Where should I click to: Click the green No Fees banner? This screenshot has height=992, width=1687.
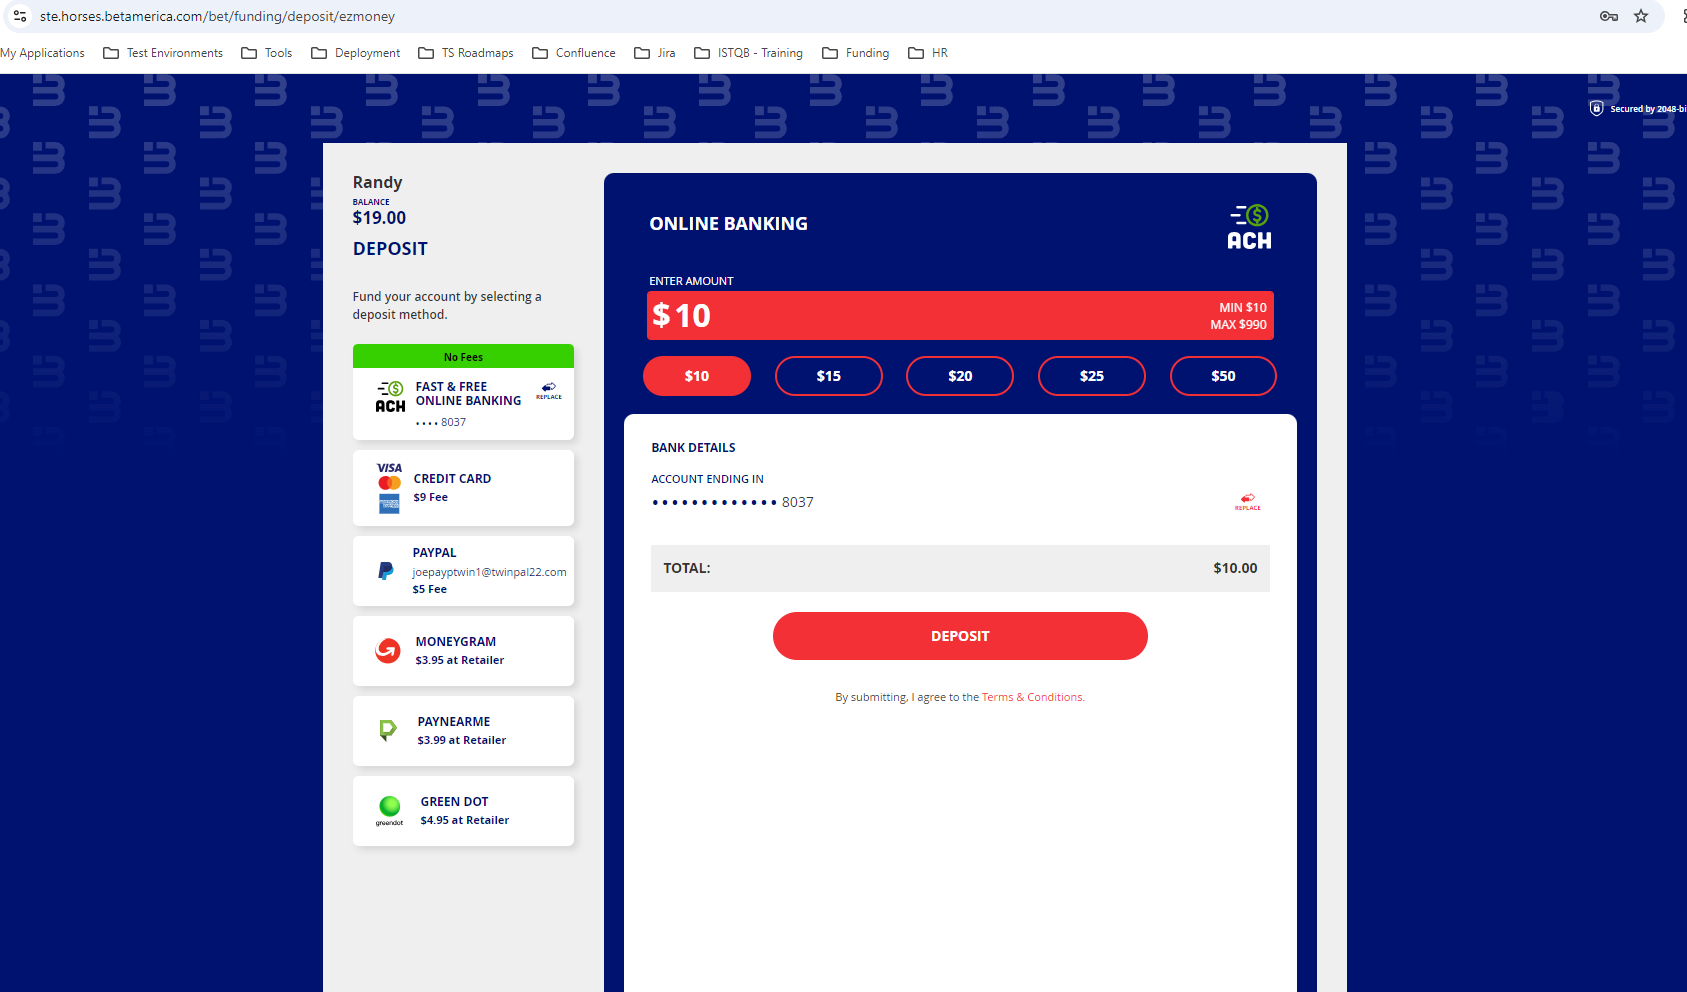pos(463,356)
